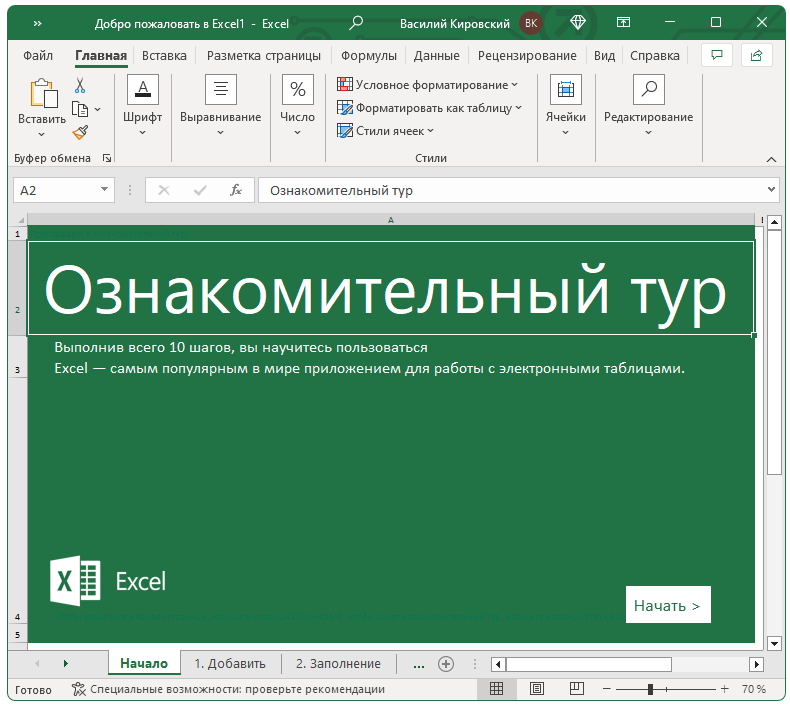Image resolution: width=790 pixels, height=706 pixels.
Task: Open the Name Box dropdown arrow
Action: (106, 190)
